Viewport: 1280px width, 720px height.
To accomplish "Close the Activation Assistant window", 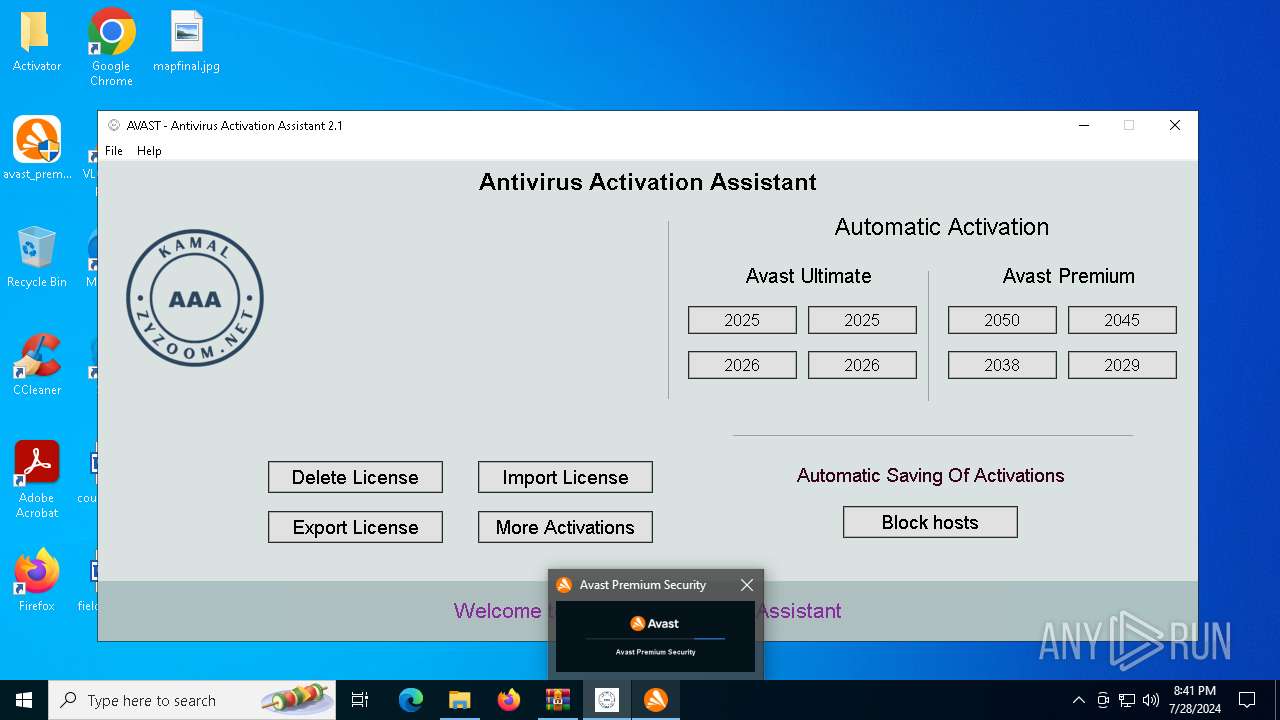I will pyautogui.click(x=1175, y=125).
